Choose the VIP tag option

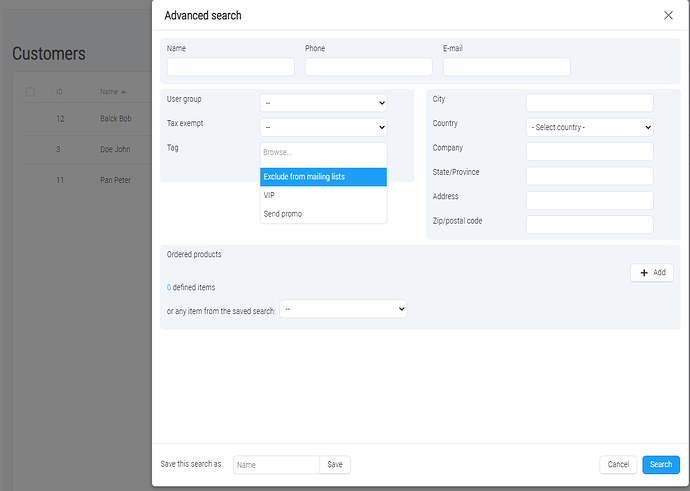click(323, 195)
